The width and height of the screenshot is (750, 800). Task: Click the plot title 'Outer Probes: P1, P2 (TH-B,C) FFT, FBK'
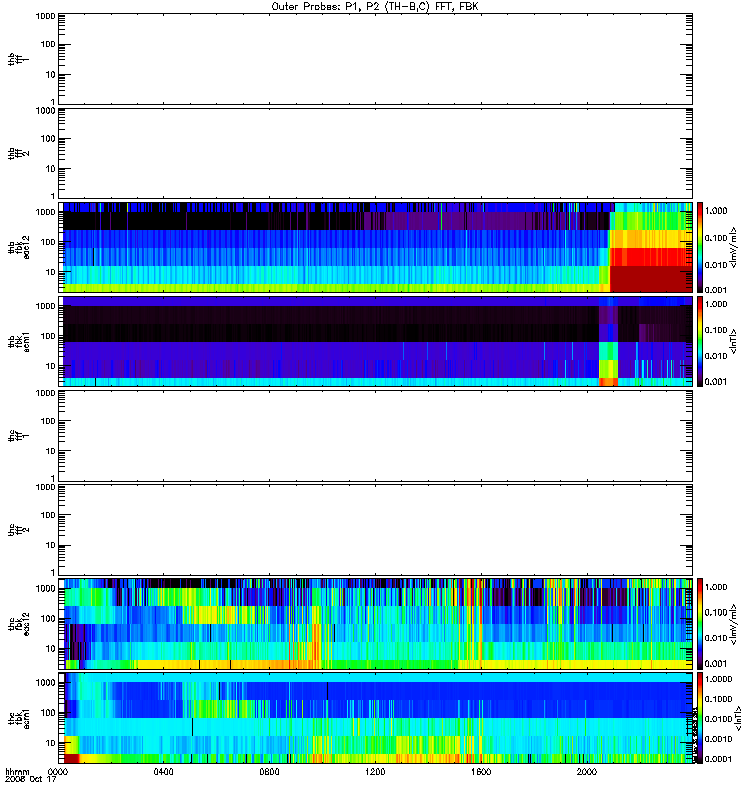click(375, 7)
